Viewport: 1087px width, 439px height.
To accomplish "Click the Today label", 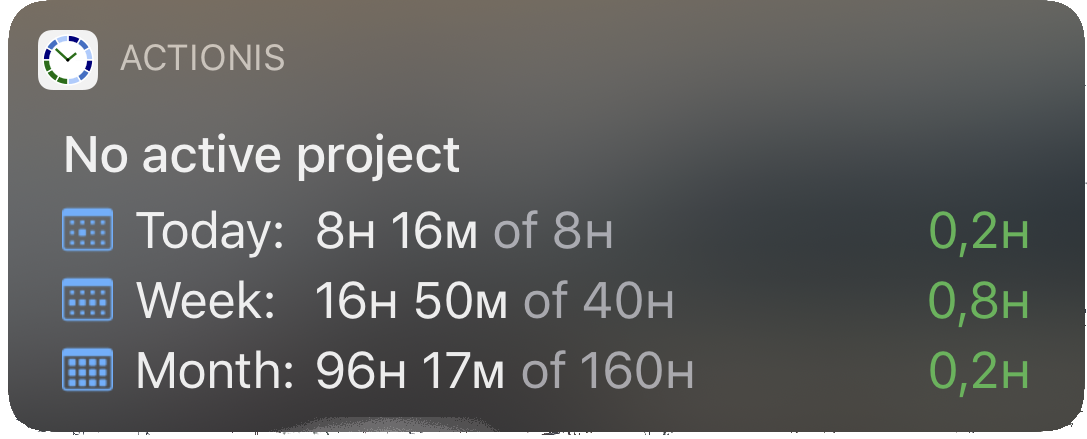I will click(210, 232).
